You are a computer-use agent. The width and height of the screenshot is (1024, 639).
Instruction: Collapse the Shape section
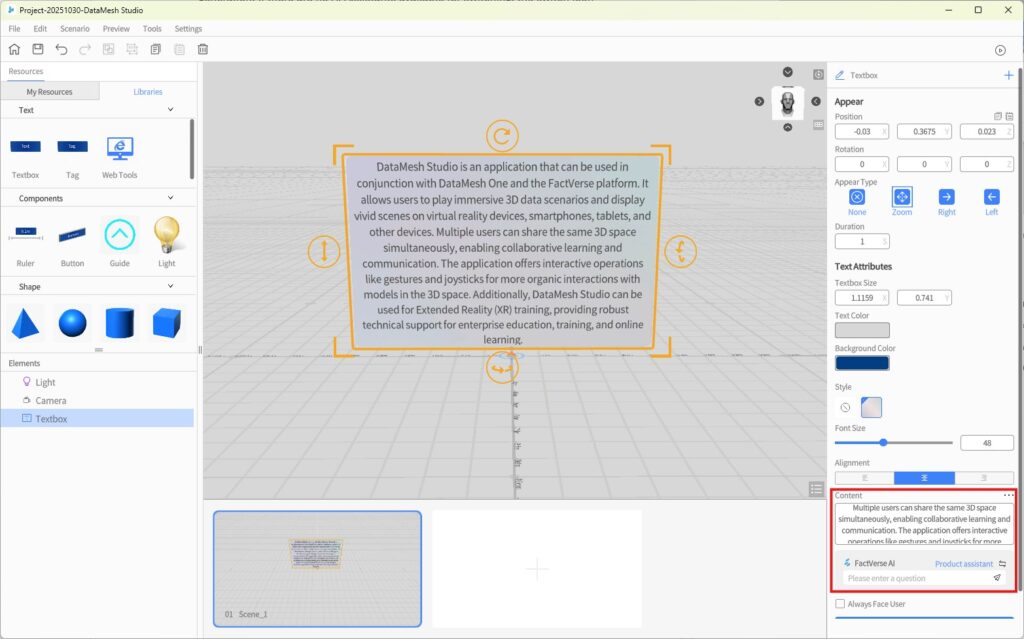[x=170, y=286]
